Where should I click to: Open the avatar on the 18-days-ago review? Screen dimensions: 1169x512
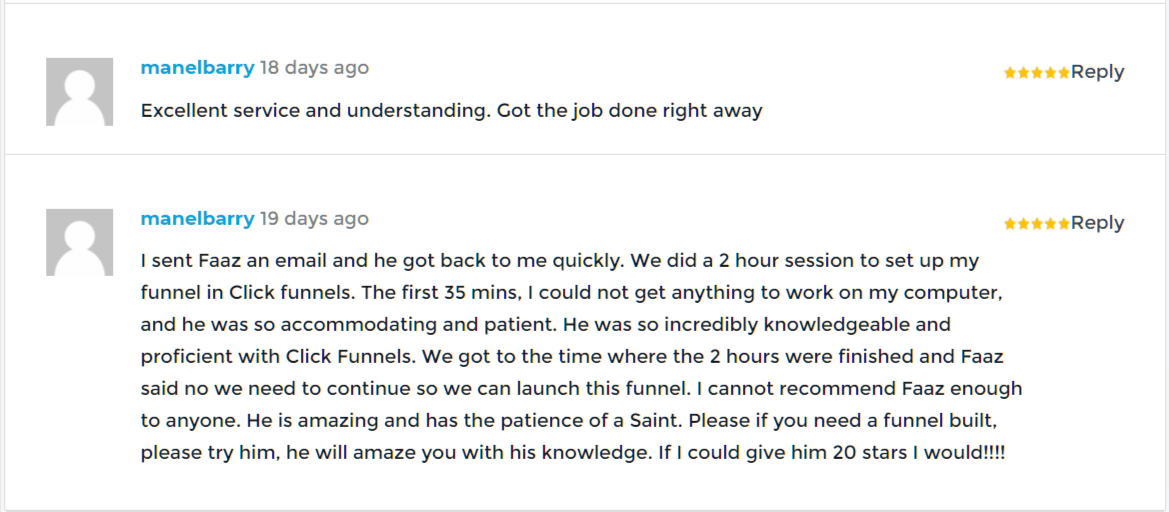click(x=79, y=92)
